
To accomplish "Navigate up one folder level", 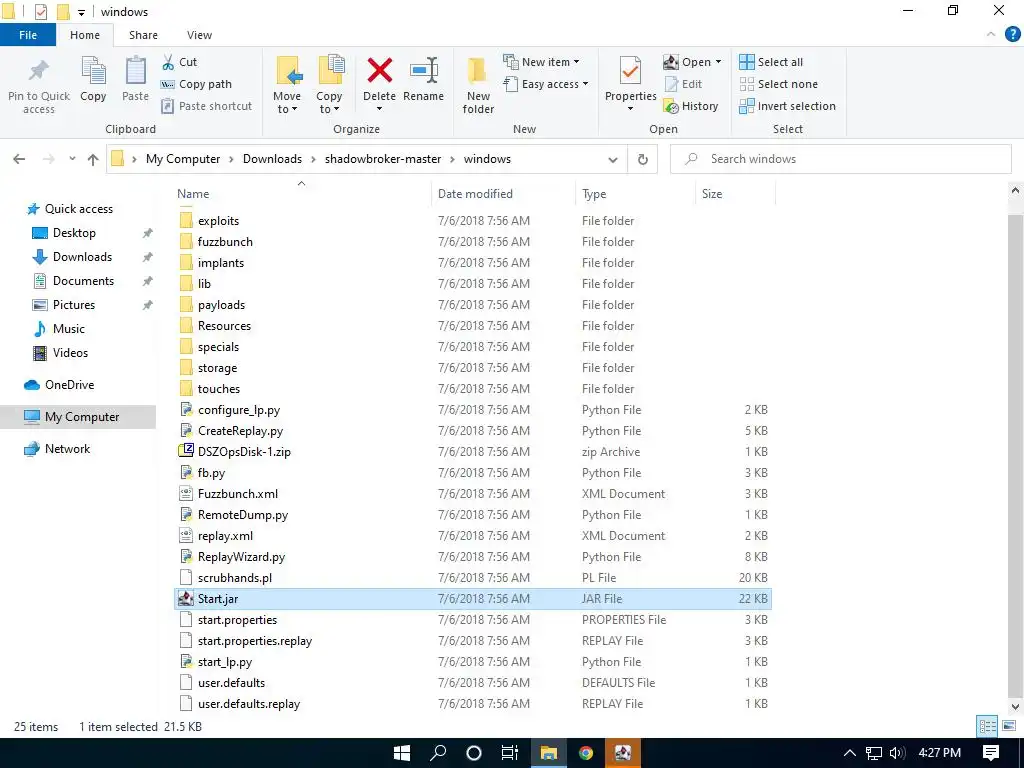I will click(x=93, y=159).
